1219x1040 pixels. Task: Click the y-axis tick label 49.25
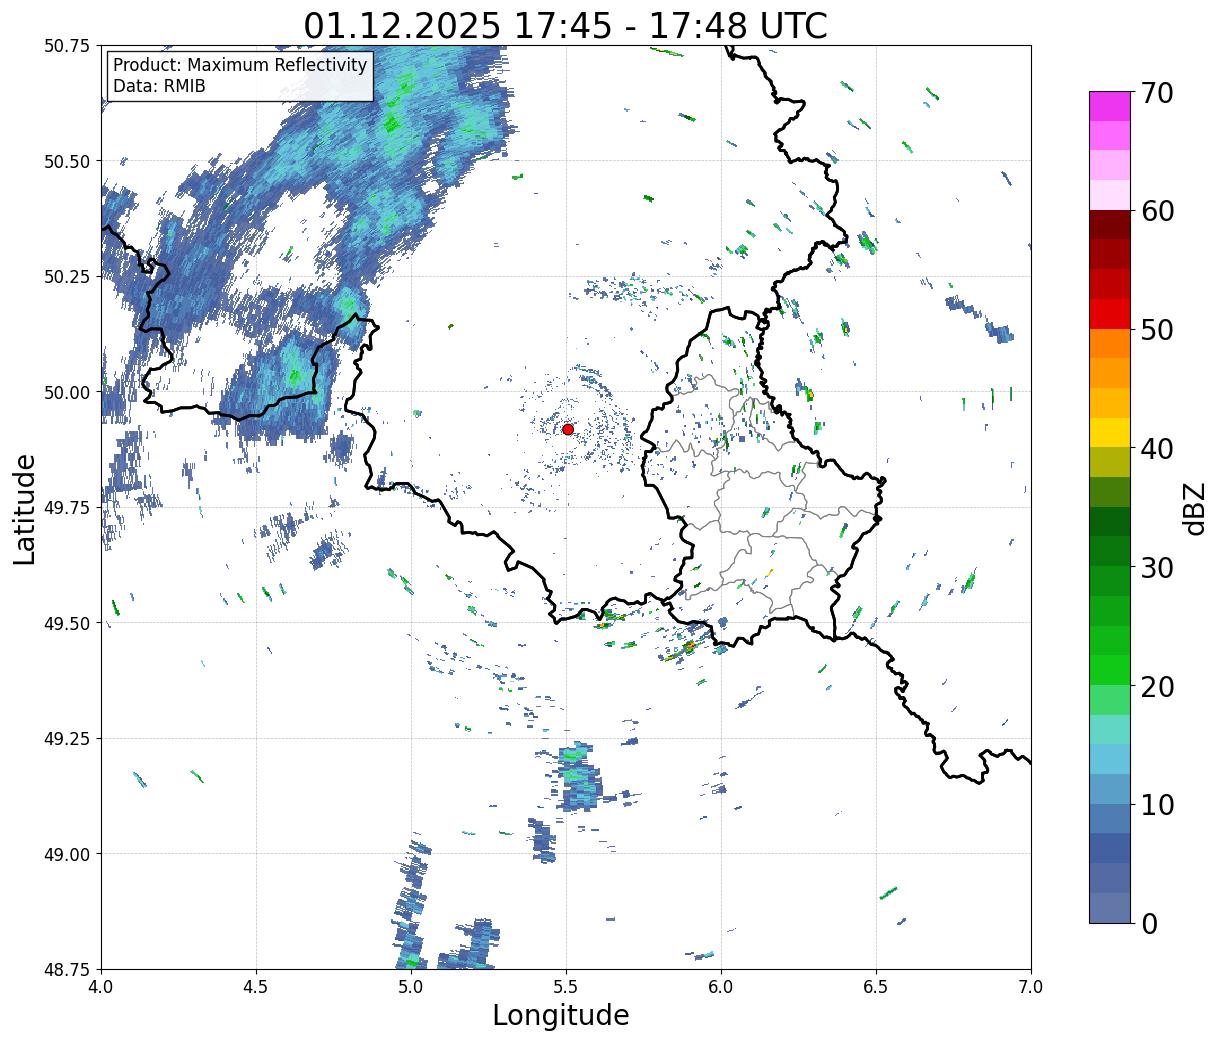coord(67,739)
